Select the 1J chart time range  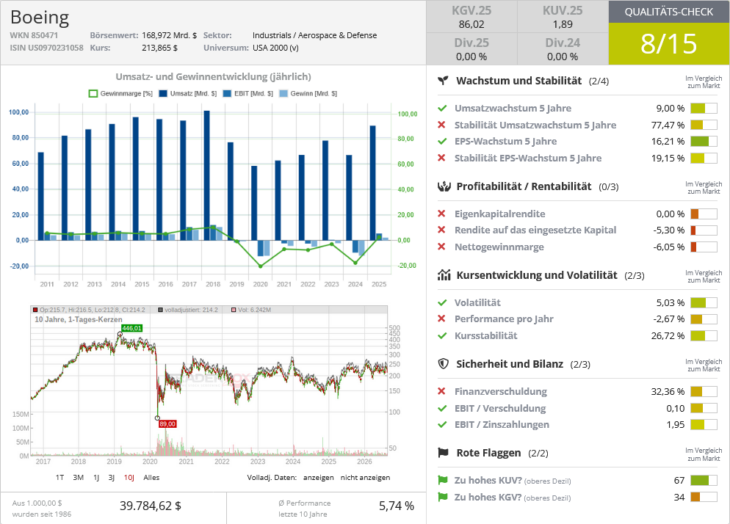(x=96, y=477)
